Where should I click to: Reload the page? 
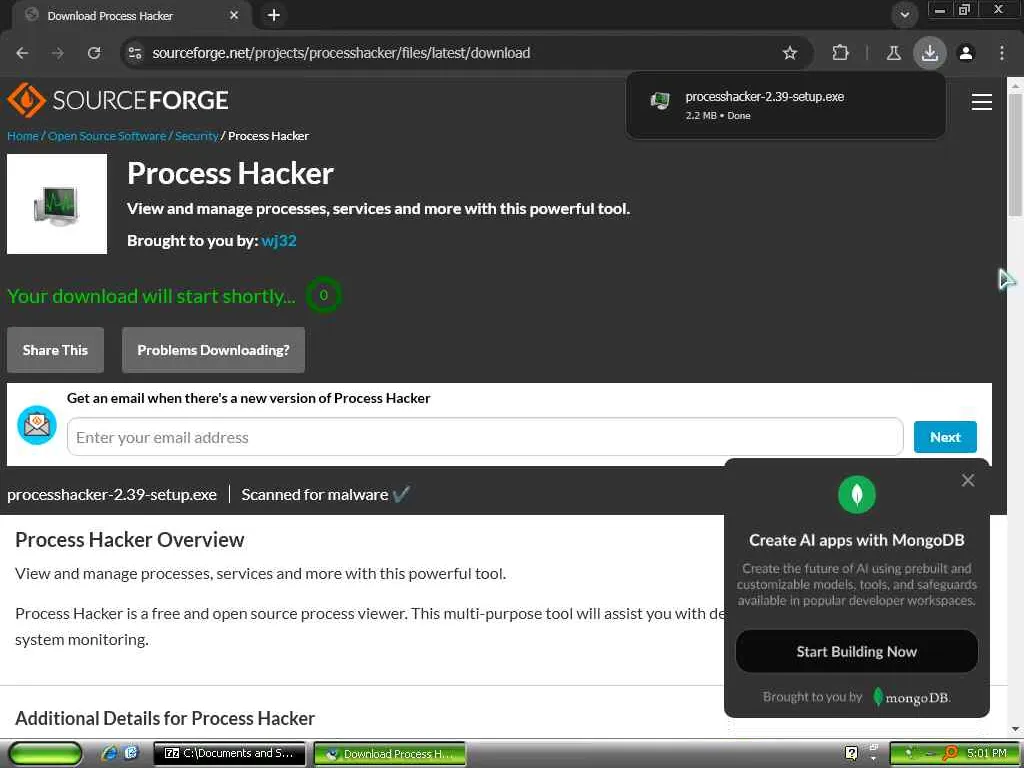(94, 53)
